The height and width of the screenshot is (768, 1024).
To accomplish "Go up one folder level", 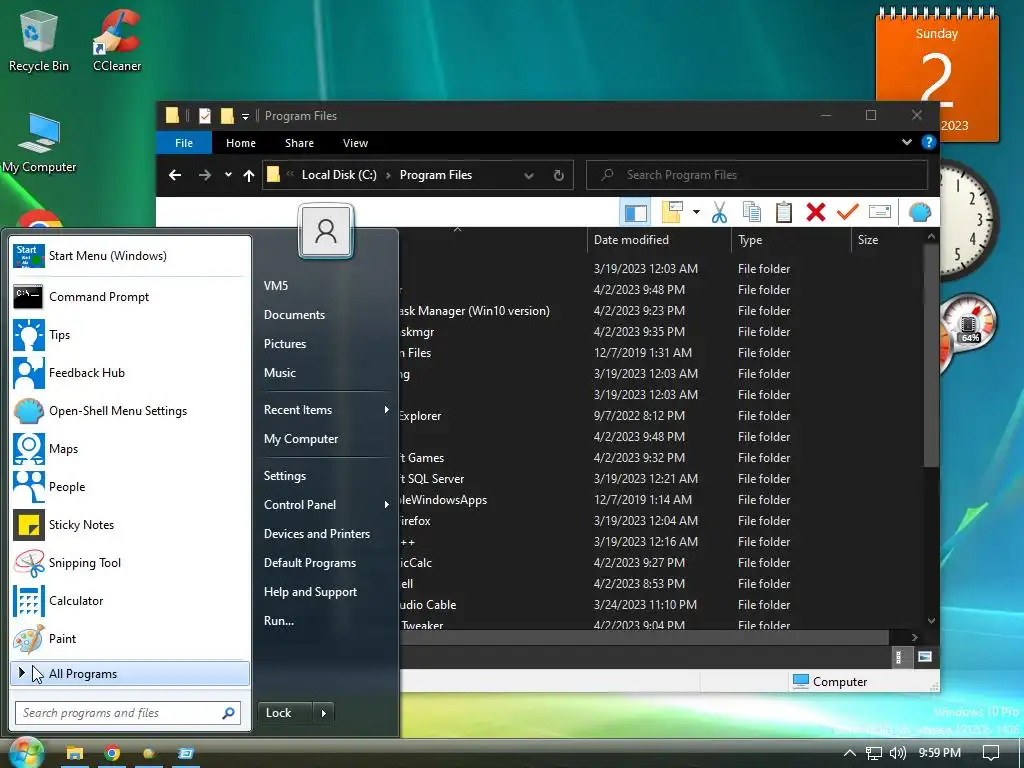I will point(248,175).
